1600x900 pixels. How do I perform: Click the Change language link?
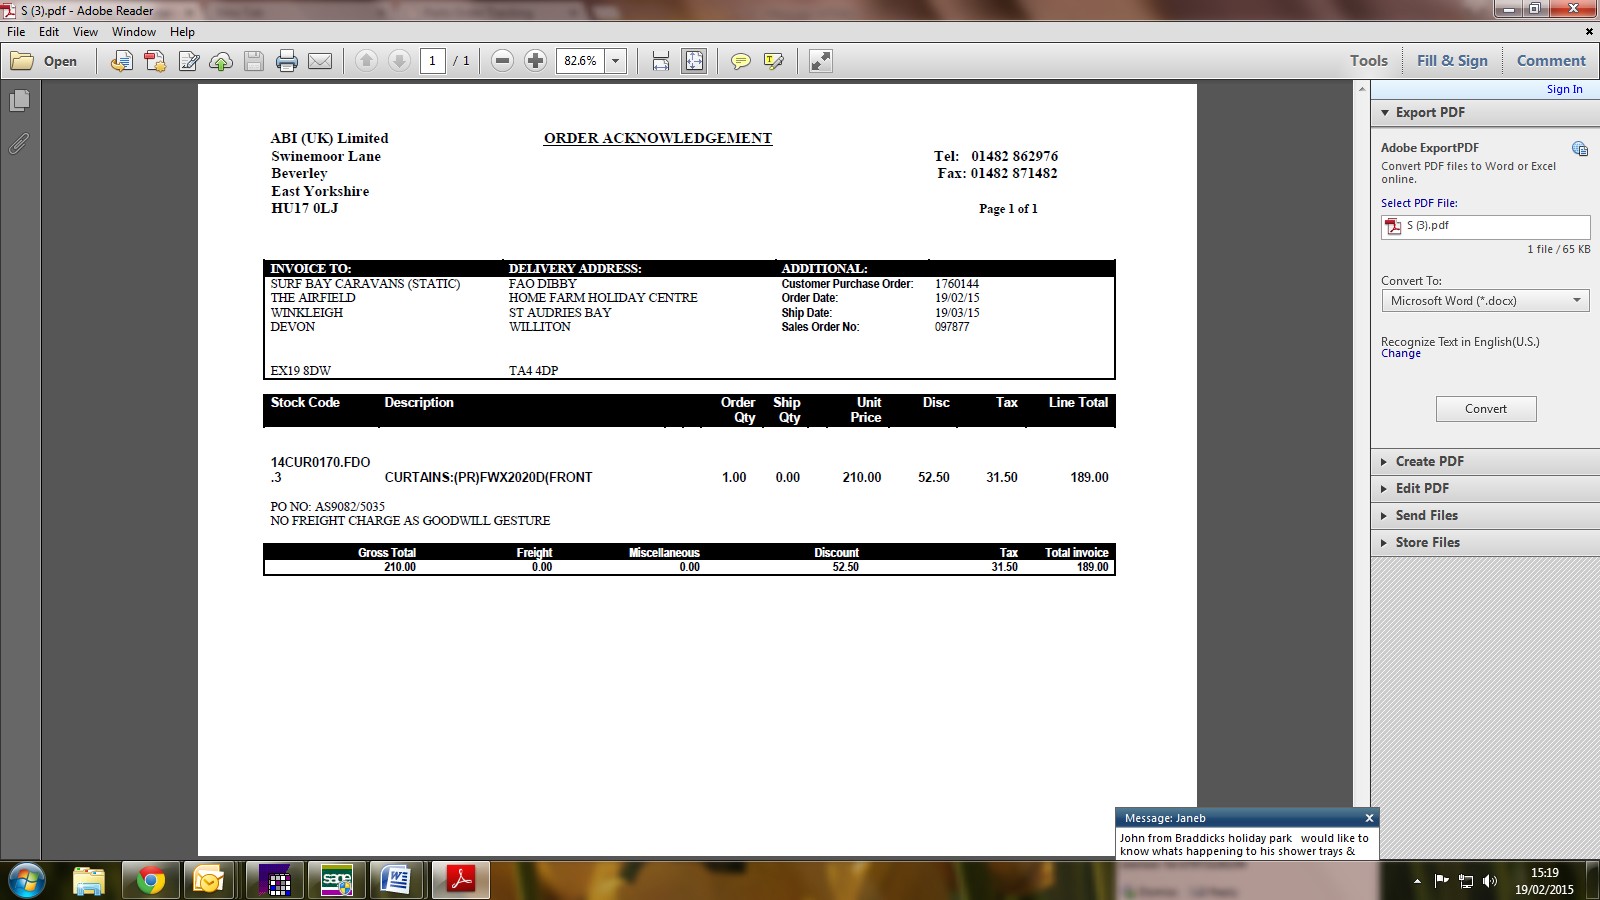[x=1400, y=354]
